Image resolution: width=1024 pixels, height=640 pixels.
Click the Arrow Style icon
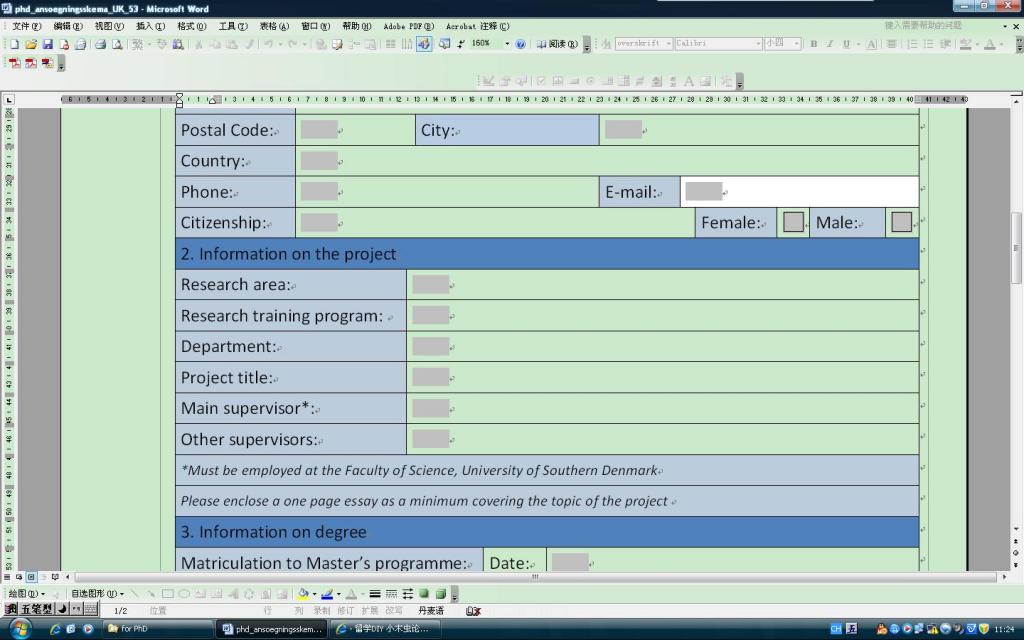[x=408, y=594]
